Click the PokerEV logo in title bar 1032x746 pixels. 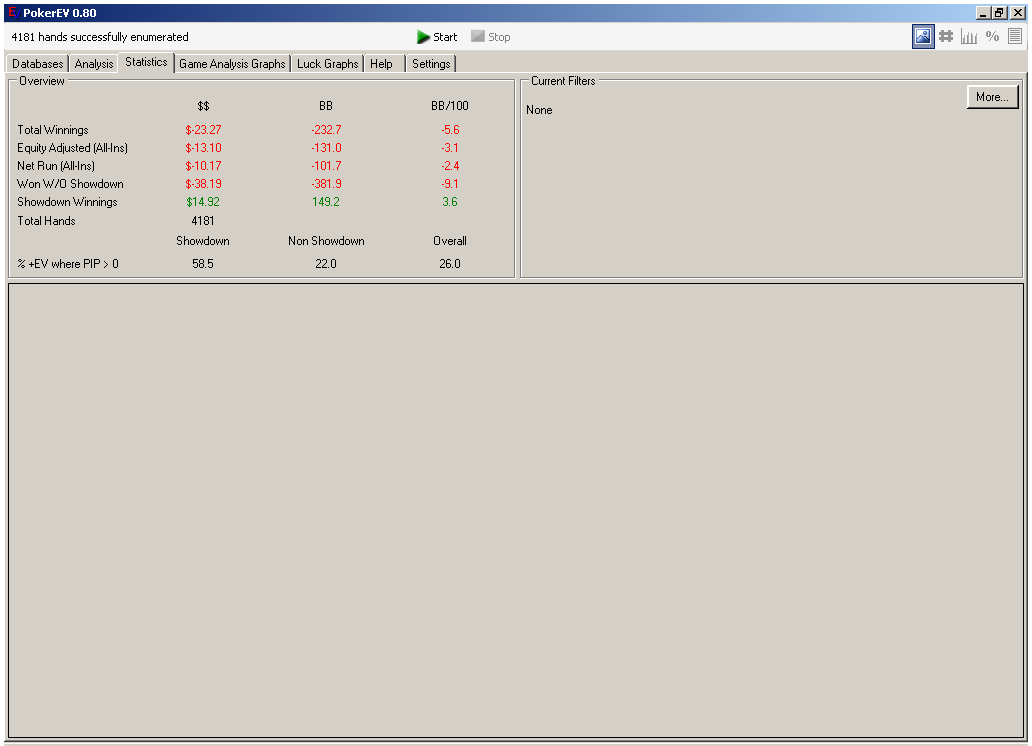click(x=12, y=12)
